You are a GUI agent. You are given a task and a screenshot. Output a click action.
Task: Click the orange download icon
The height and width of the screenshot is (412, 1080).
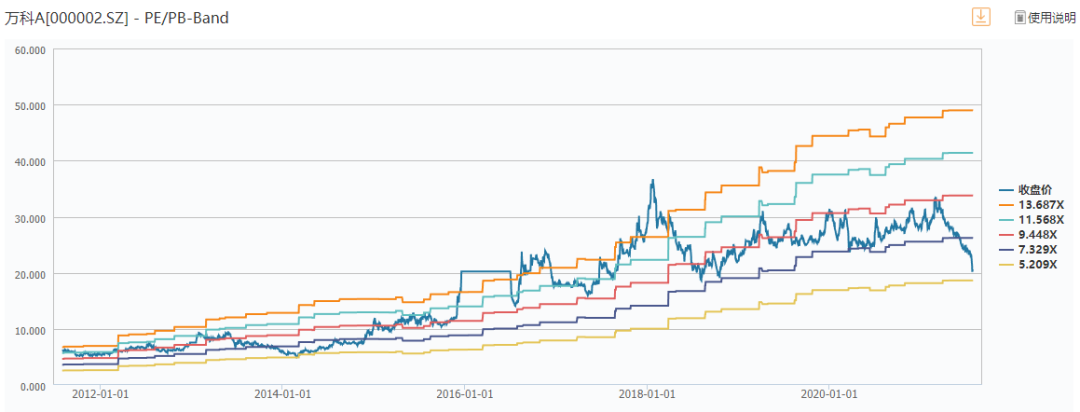[980, 17]
